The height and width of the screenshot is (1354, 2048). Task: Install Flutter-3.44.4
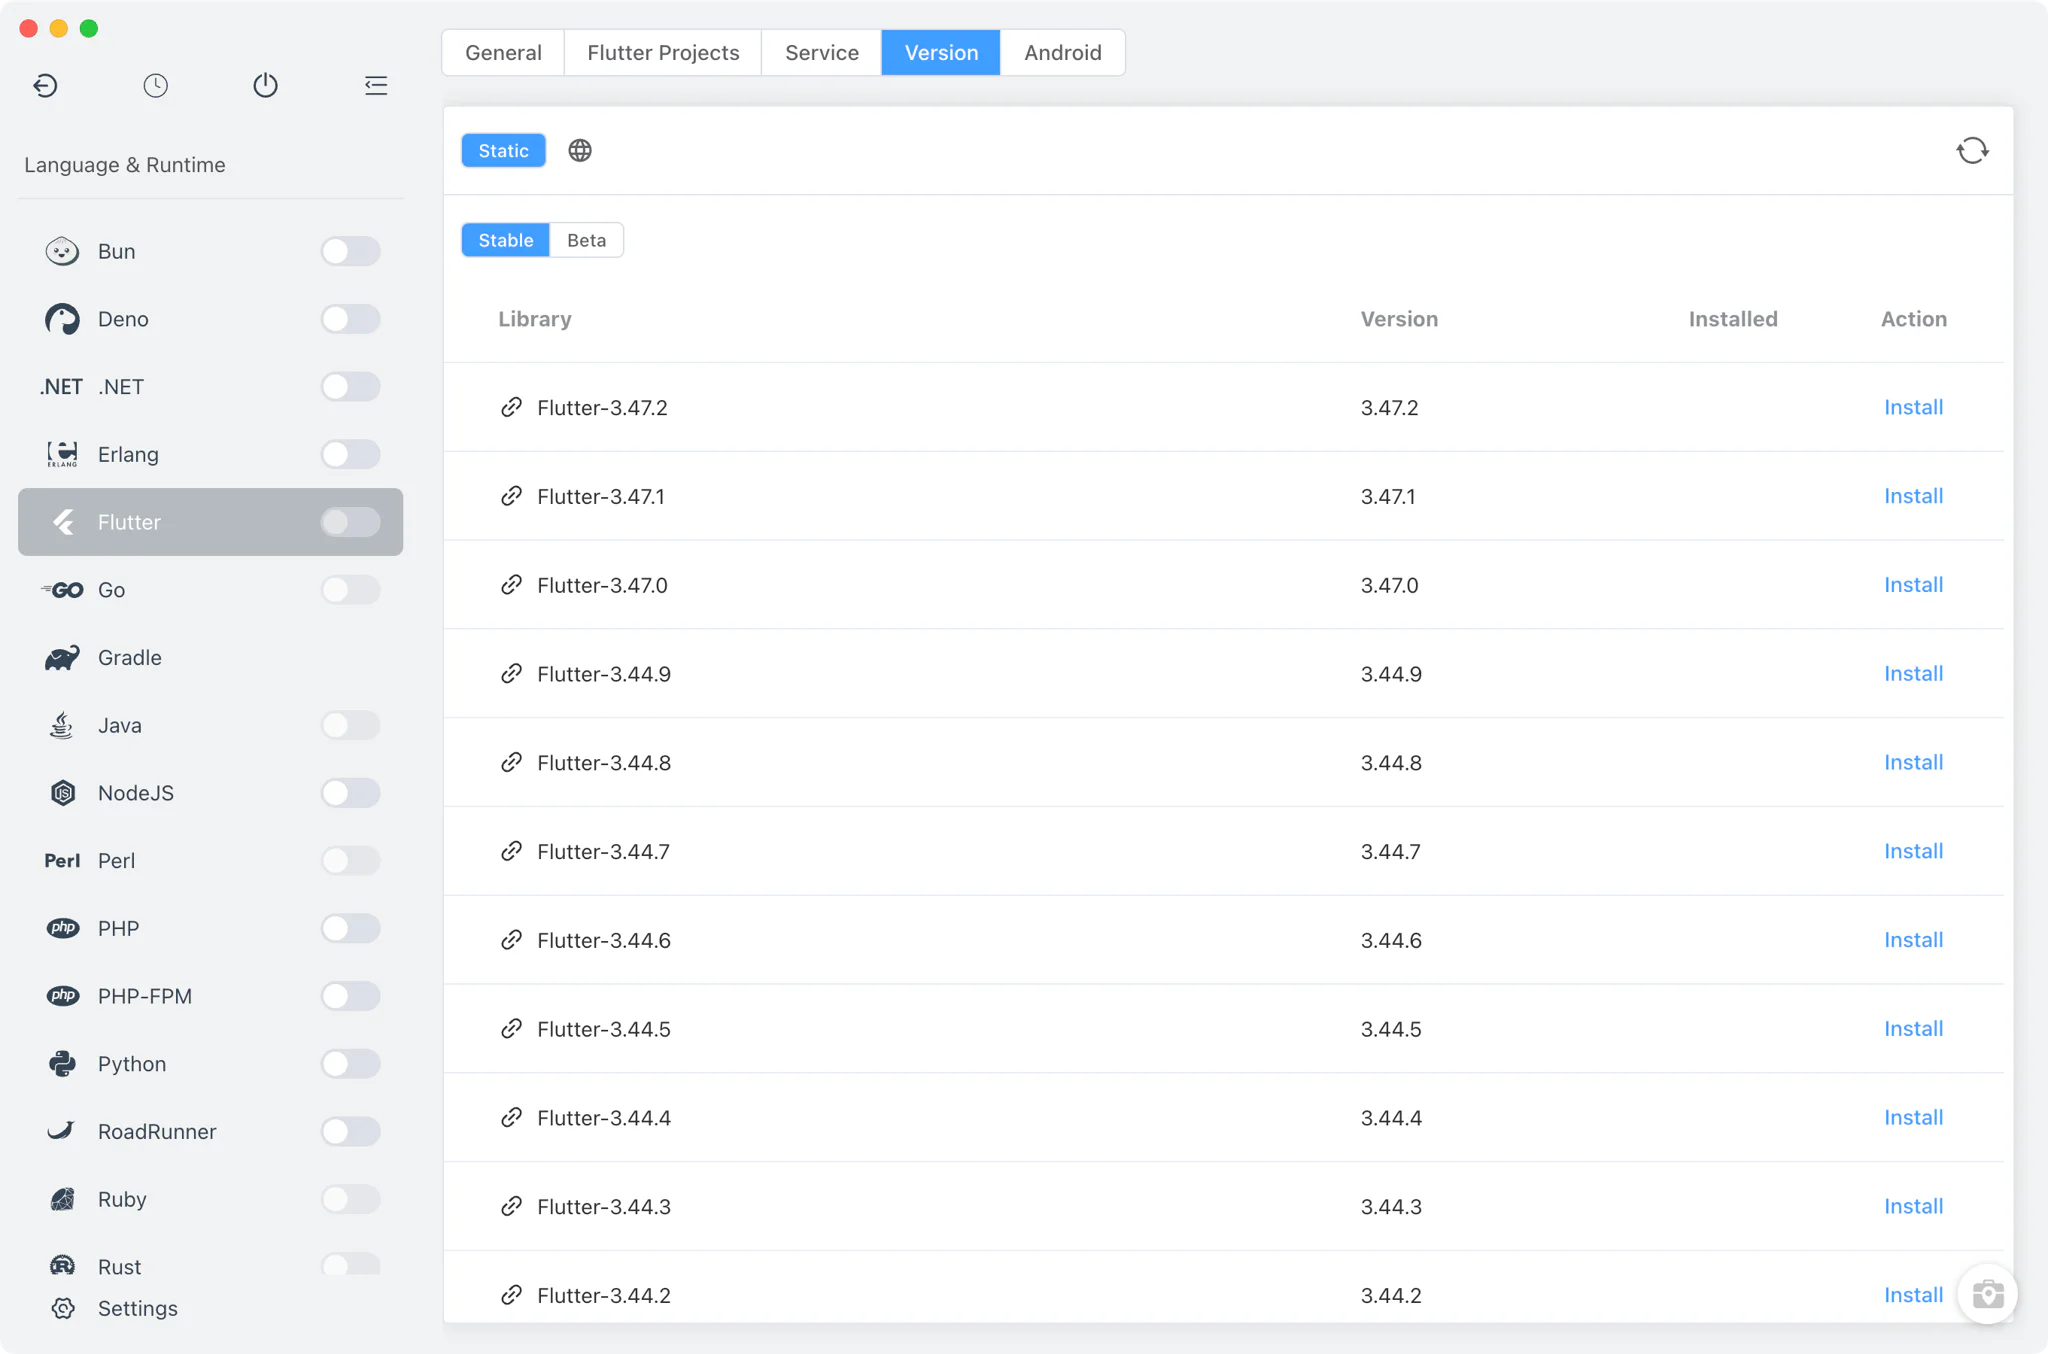[1913, 1117]
